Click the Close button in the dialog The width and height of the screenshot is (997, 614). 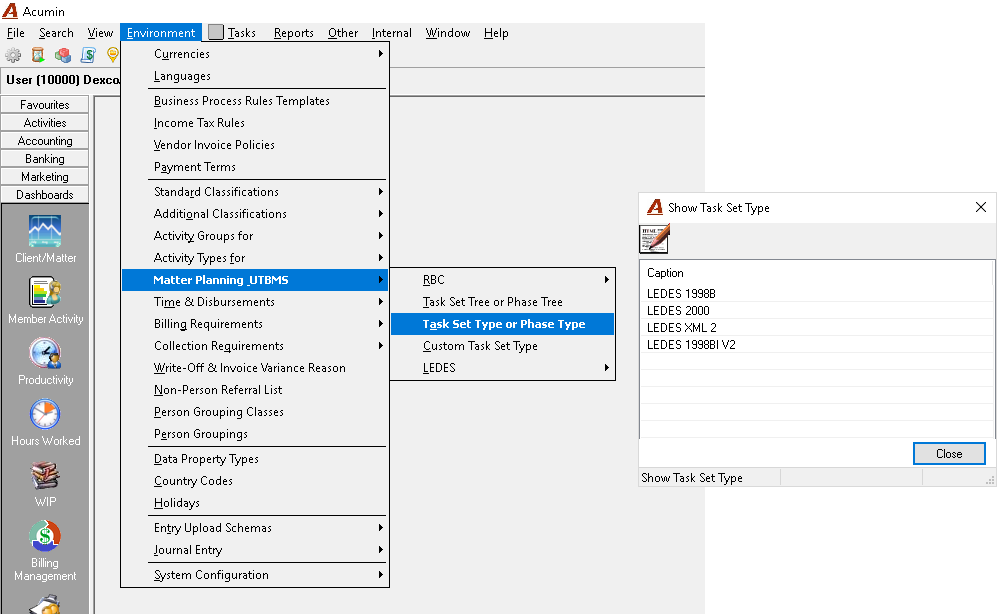pos(949,454)
